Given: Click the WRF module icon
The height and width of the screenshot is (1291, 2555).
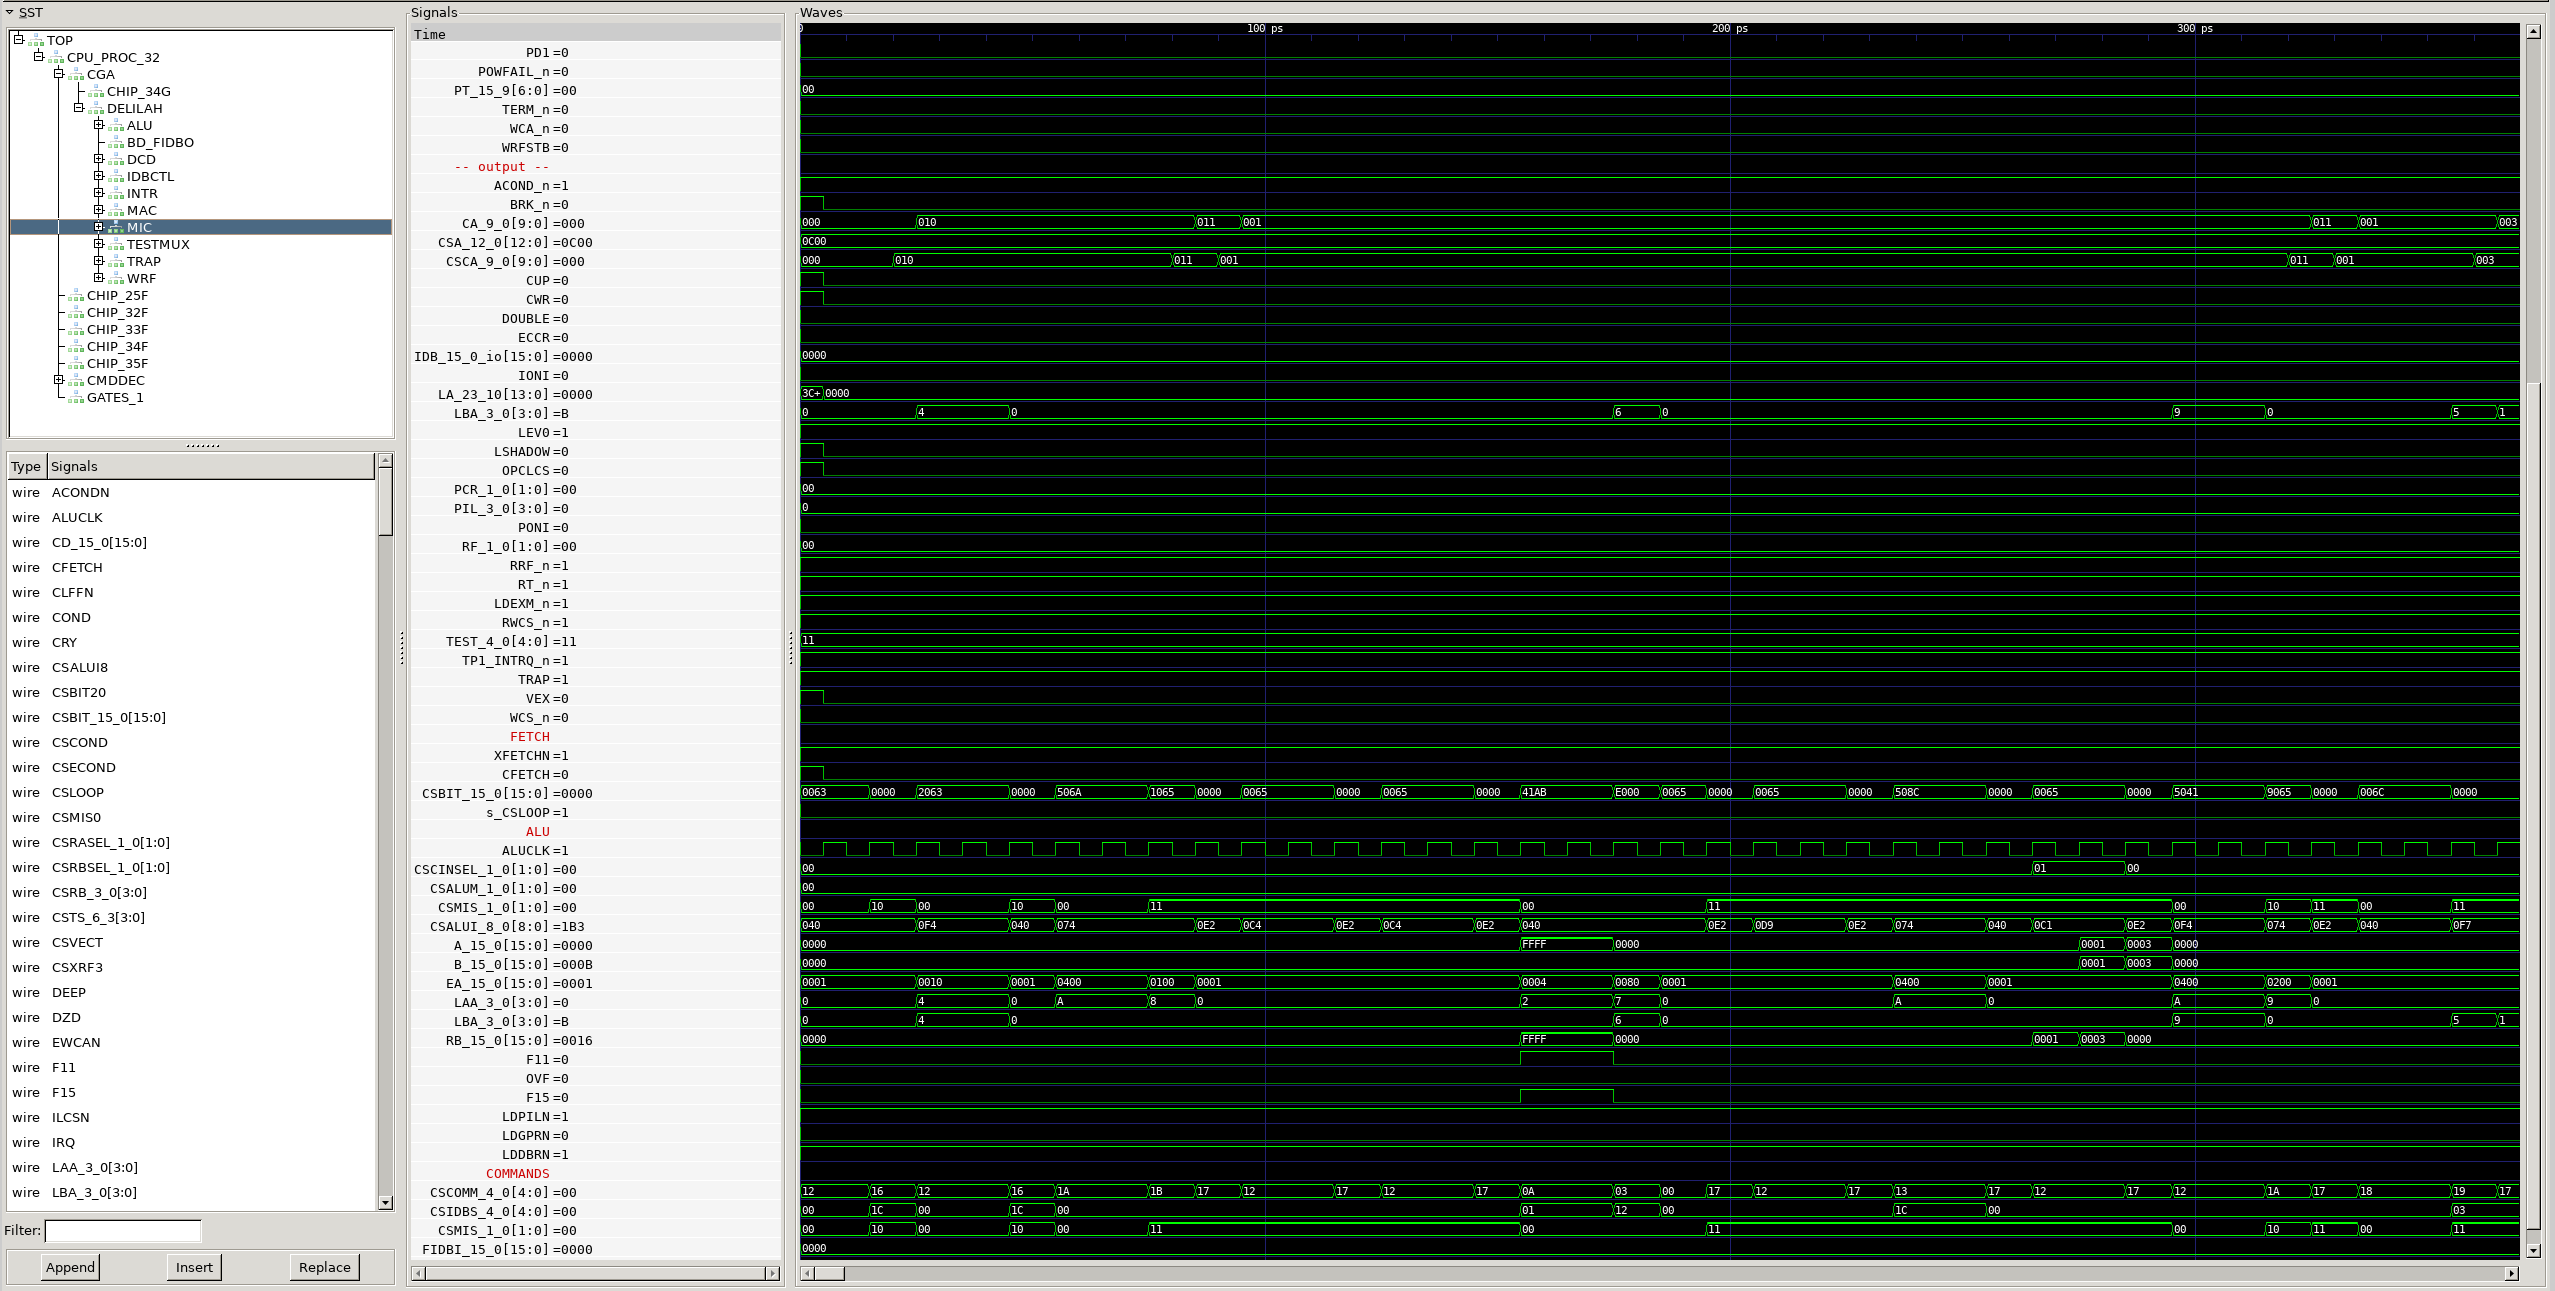Looking at the screenshot, I should [x=116, y=279].
